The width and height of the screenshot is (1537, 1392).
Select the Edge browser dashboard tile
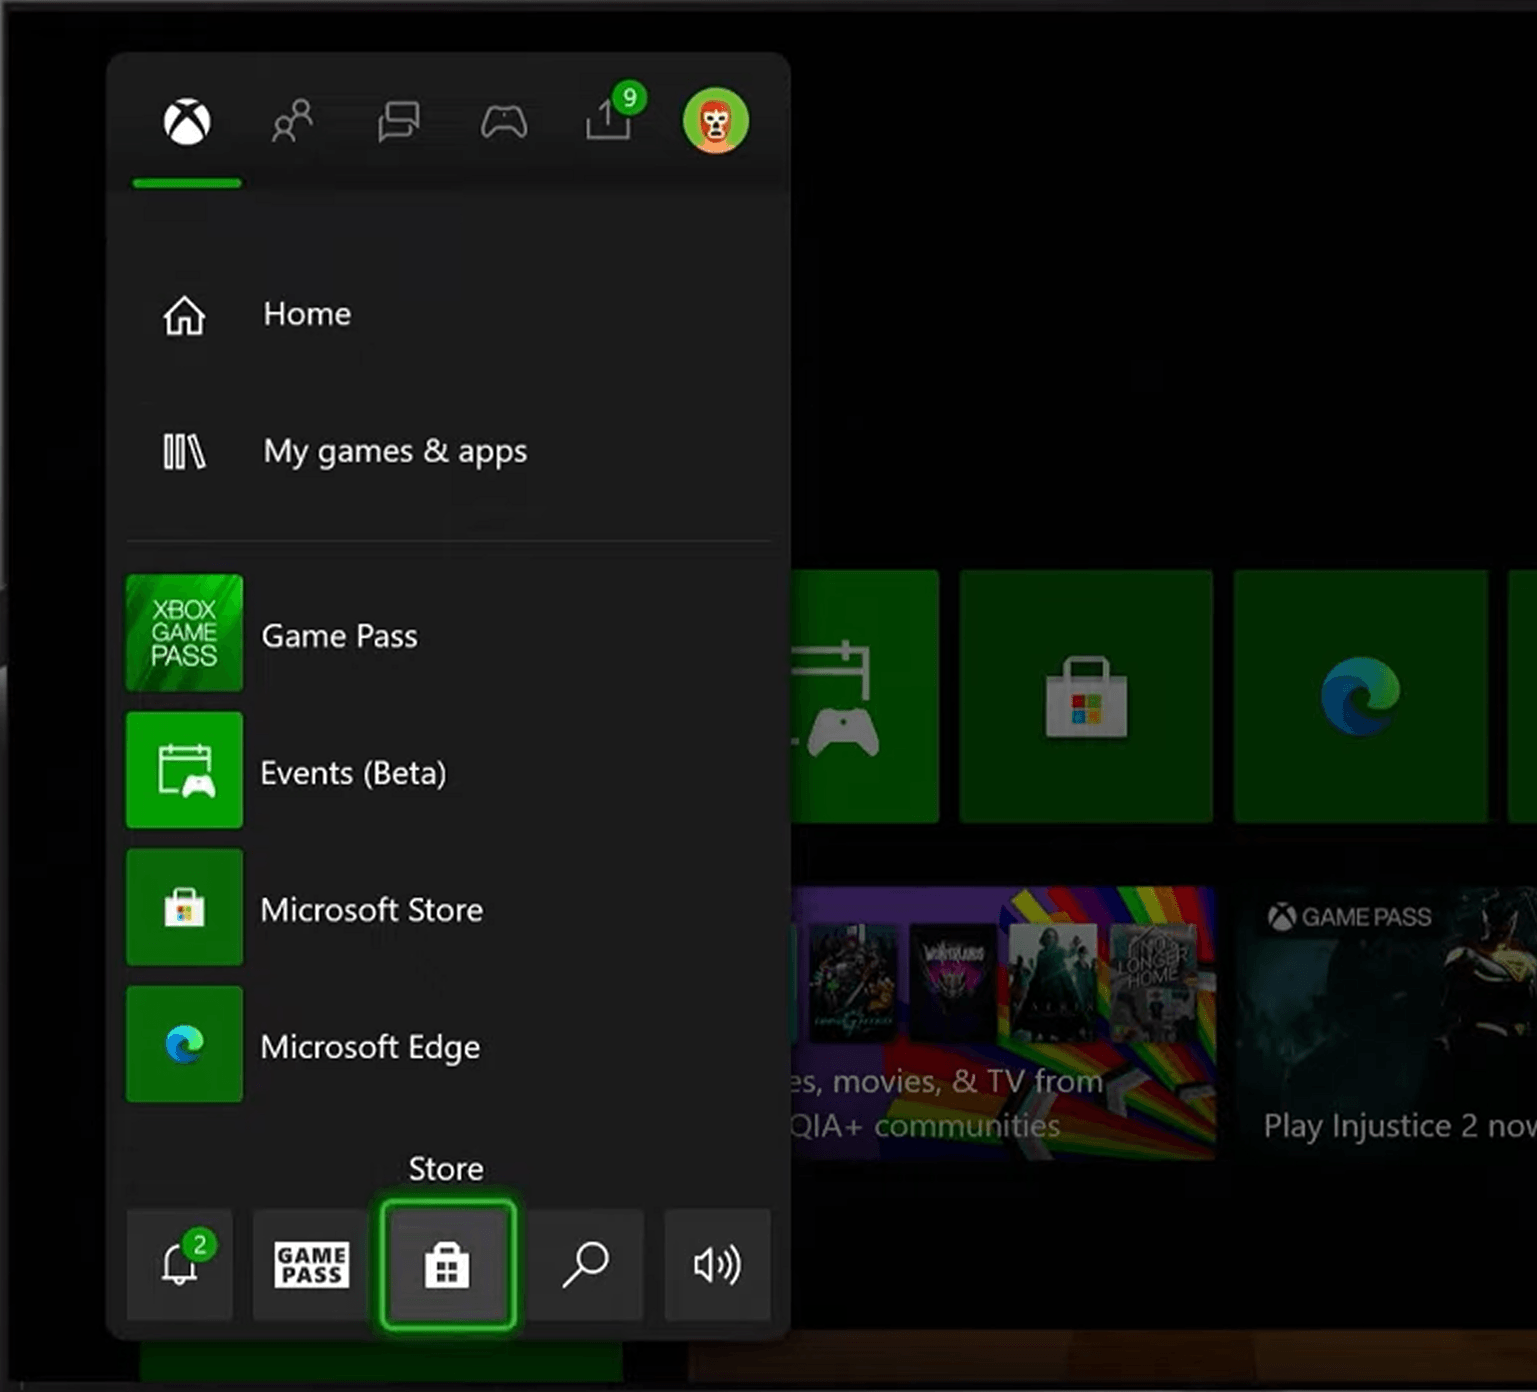(1360, 697)
